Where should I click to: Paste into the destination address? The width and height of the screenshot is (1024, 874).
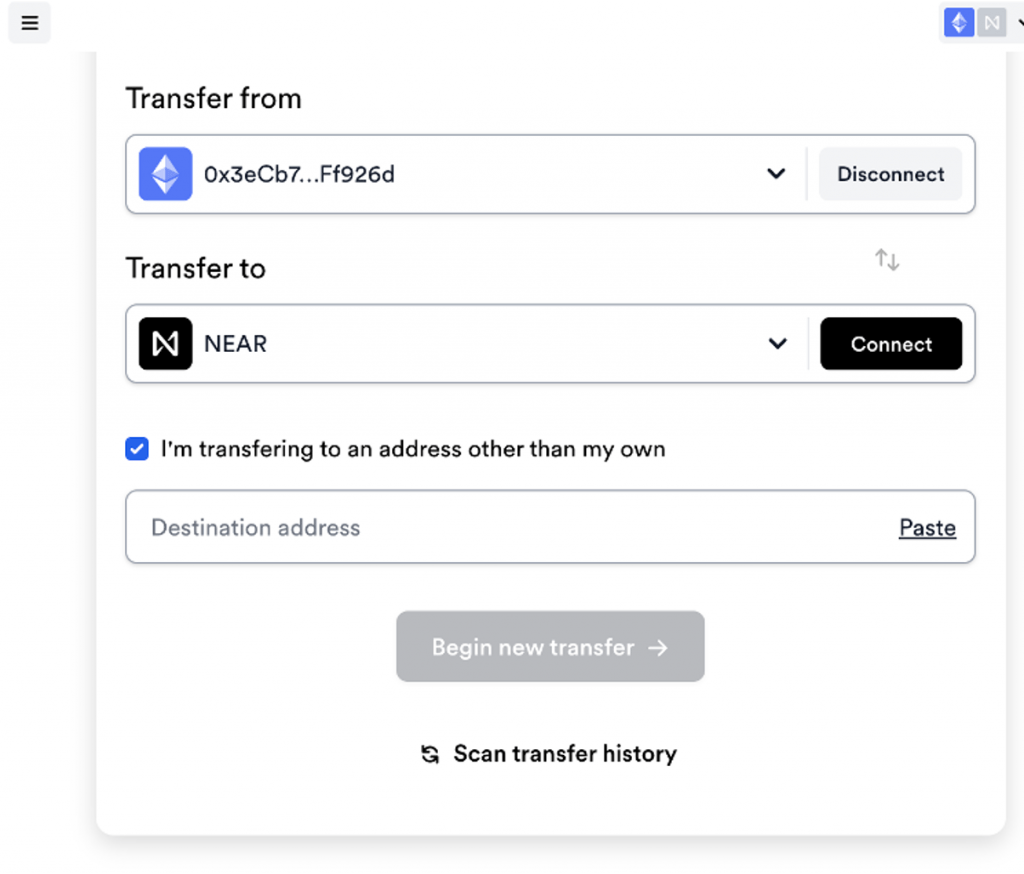[x=927, y=528]
